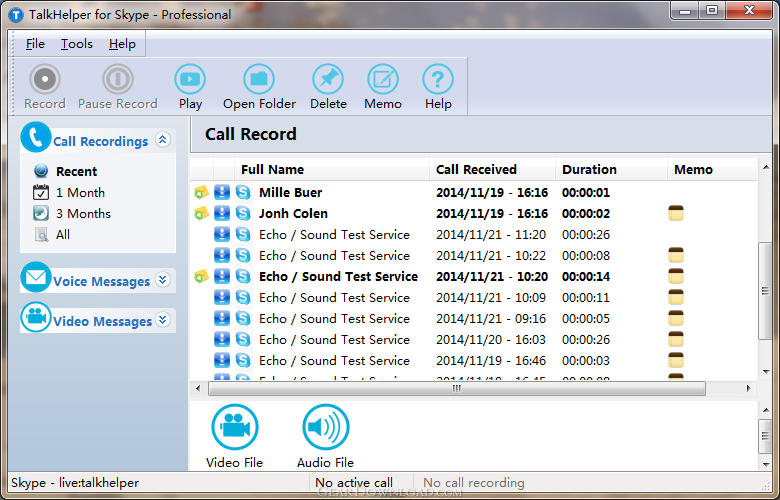Click the Pause Record icon

[x=118, y=79]
